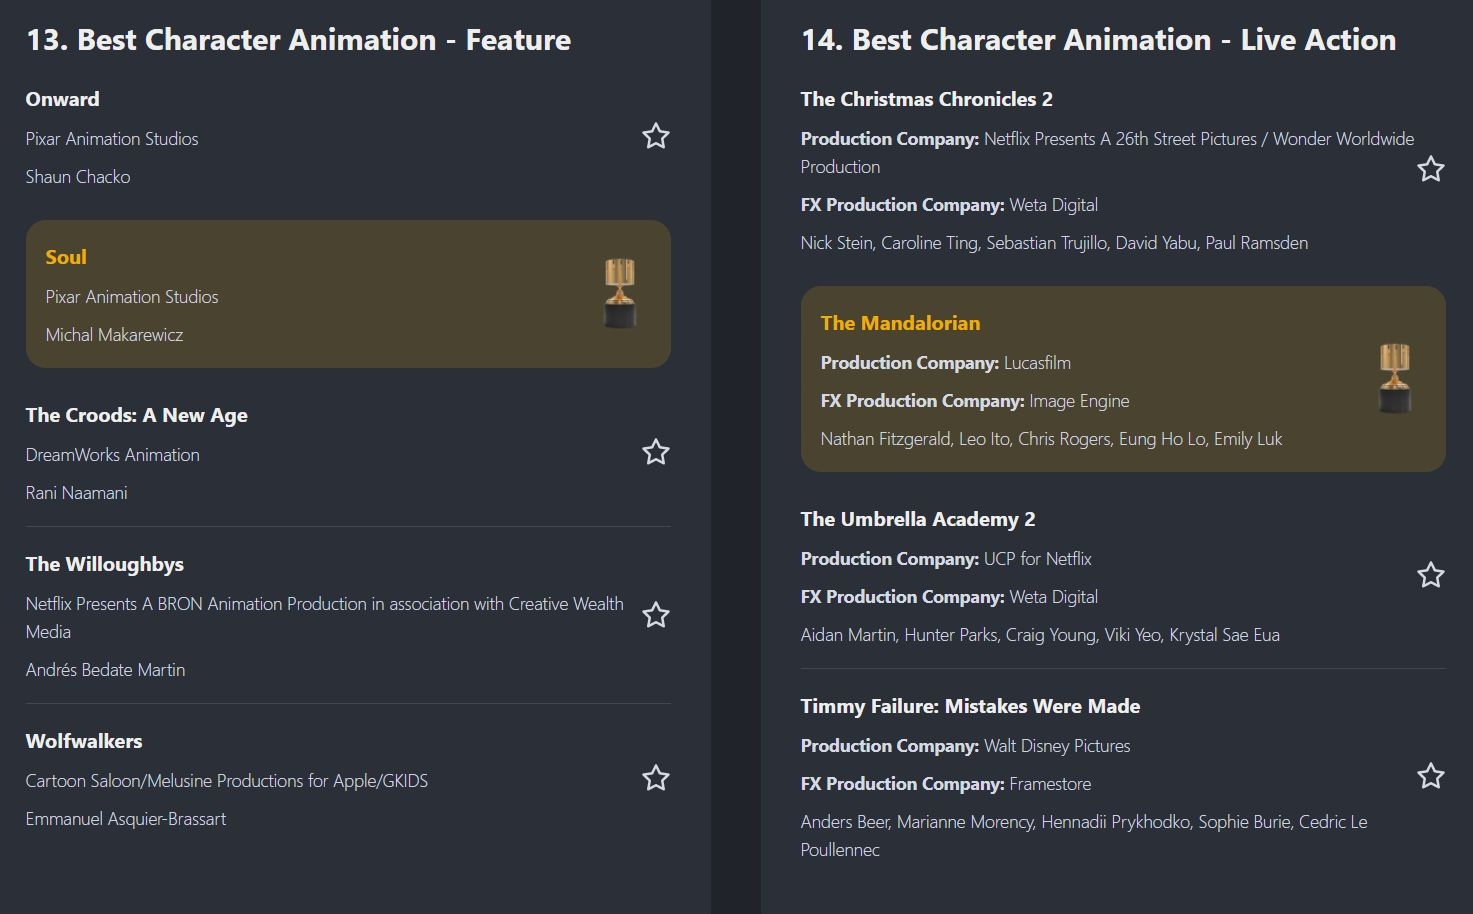Open Timmy Failure: Mistakes Were Made title

(x=970, y=706)
